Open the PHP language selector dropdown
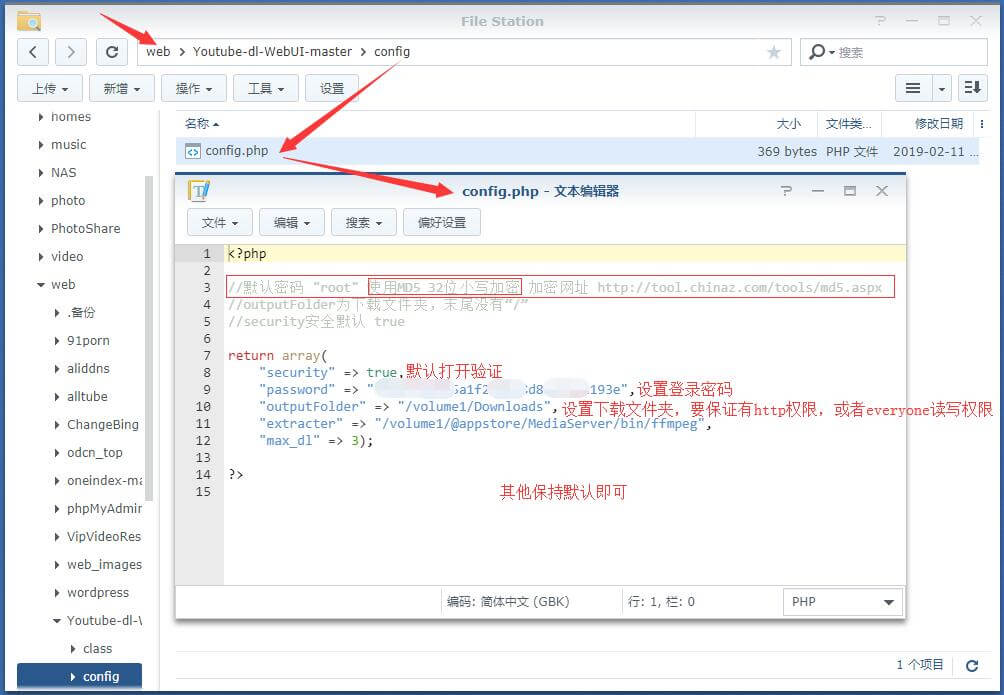1004x695 pixels. pos(842,602)
